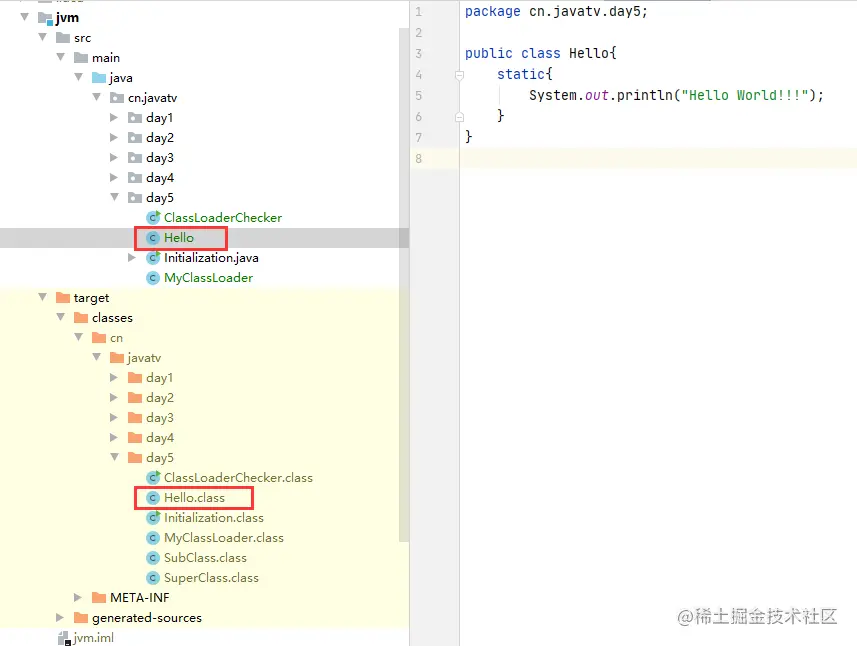Click the Initialization.java class icon

[x=154, y=257]
